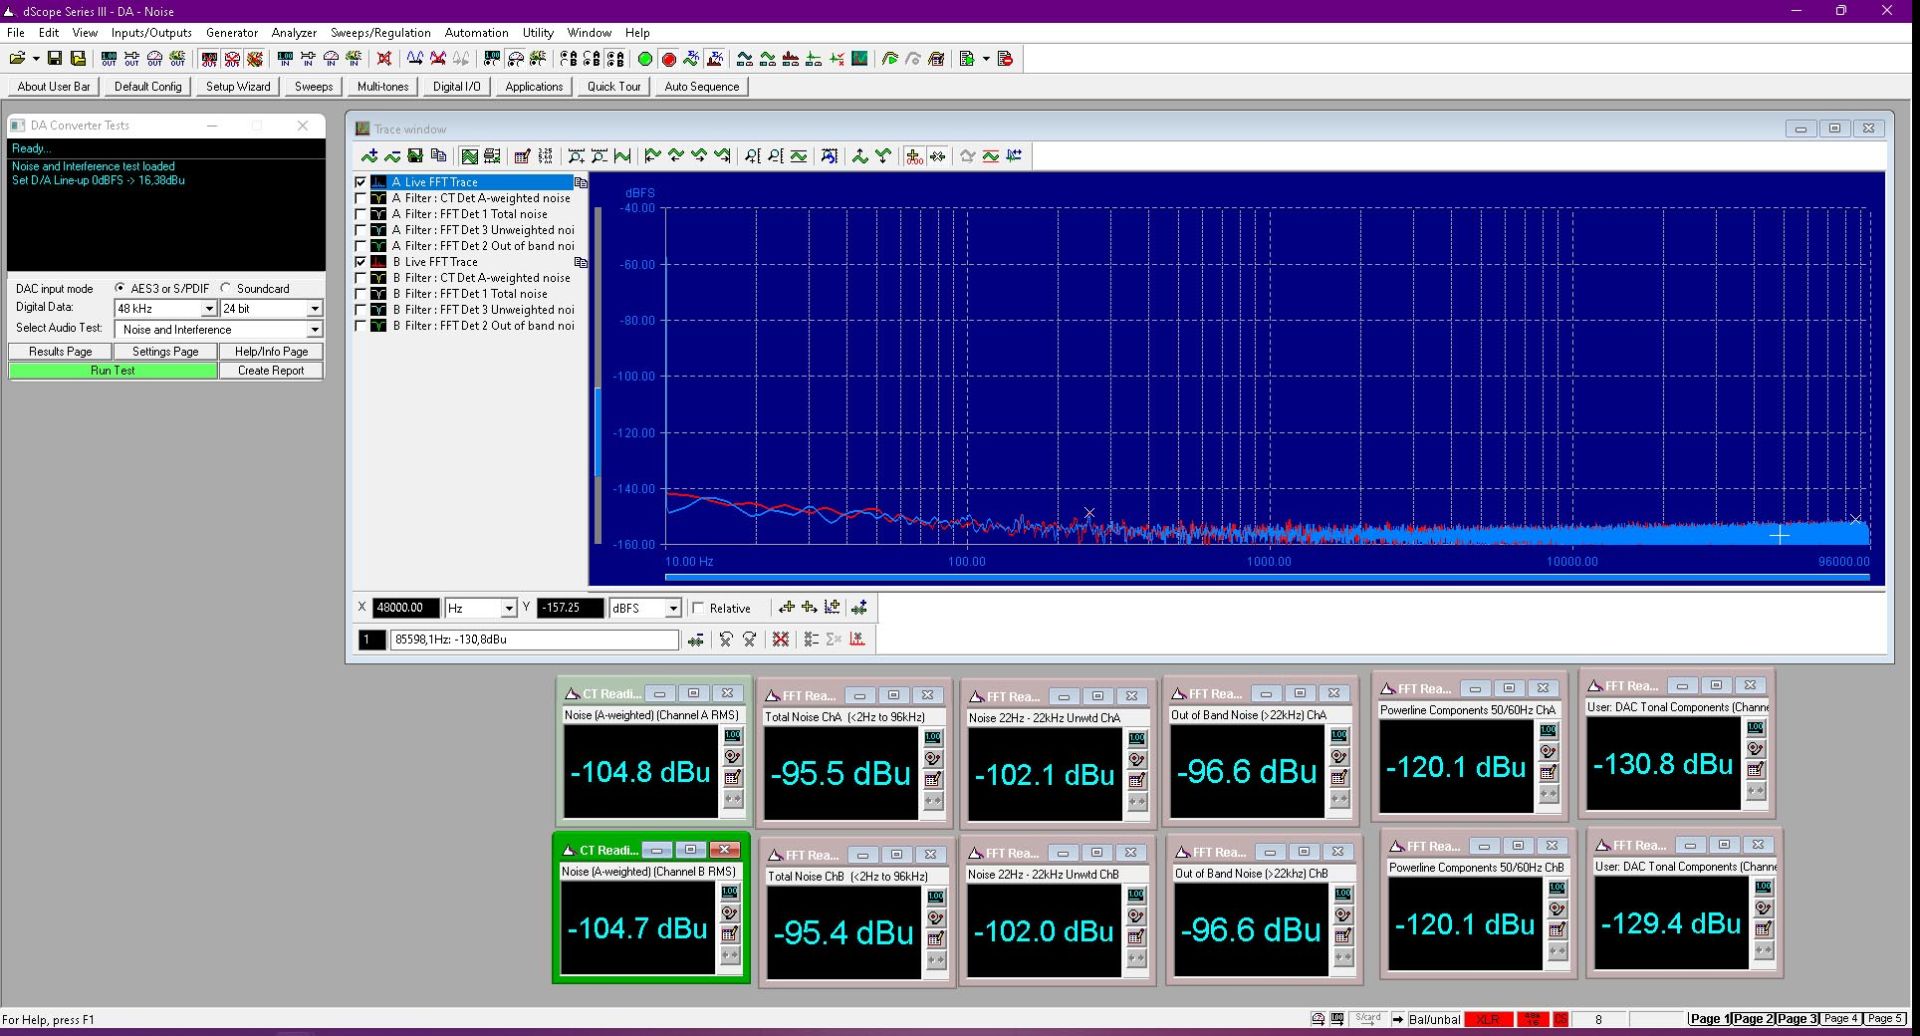Image resolution: width=1920 pixels, height=1036 pixels.
Task: Expand the dropdown arrow next to the script icon
Action: click(x=986, y=59)
